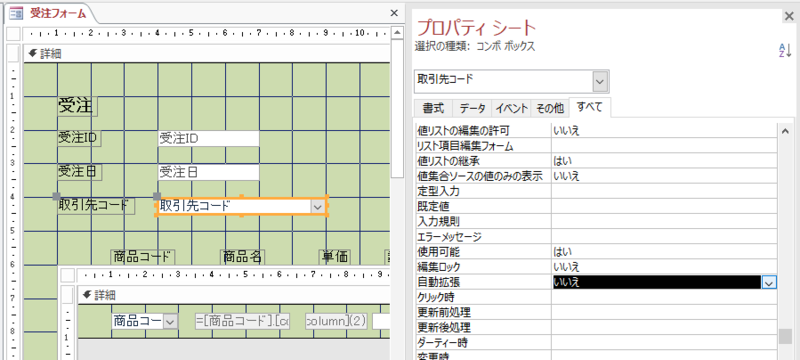Viewport: 800px width, 360px height.
Task: Click the 値リストの継承 property value
Action: [664, 161]
